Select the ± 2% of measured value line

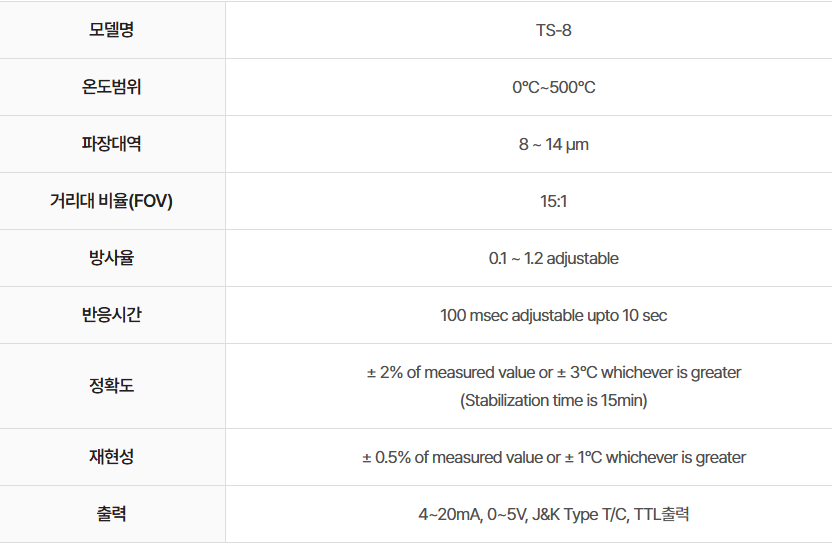[553, 372]
